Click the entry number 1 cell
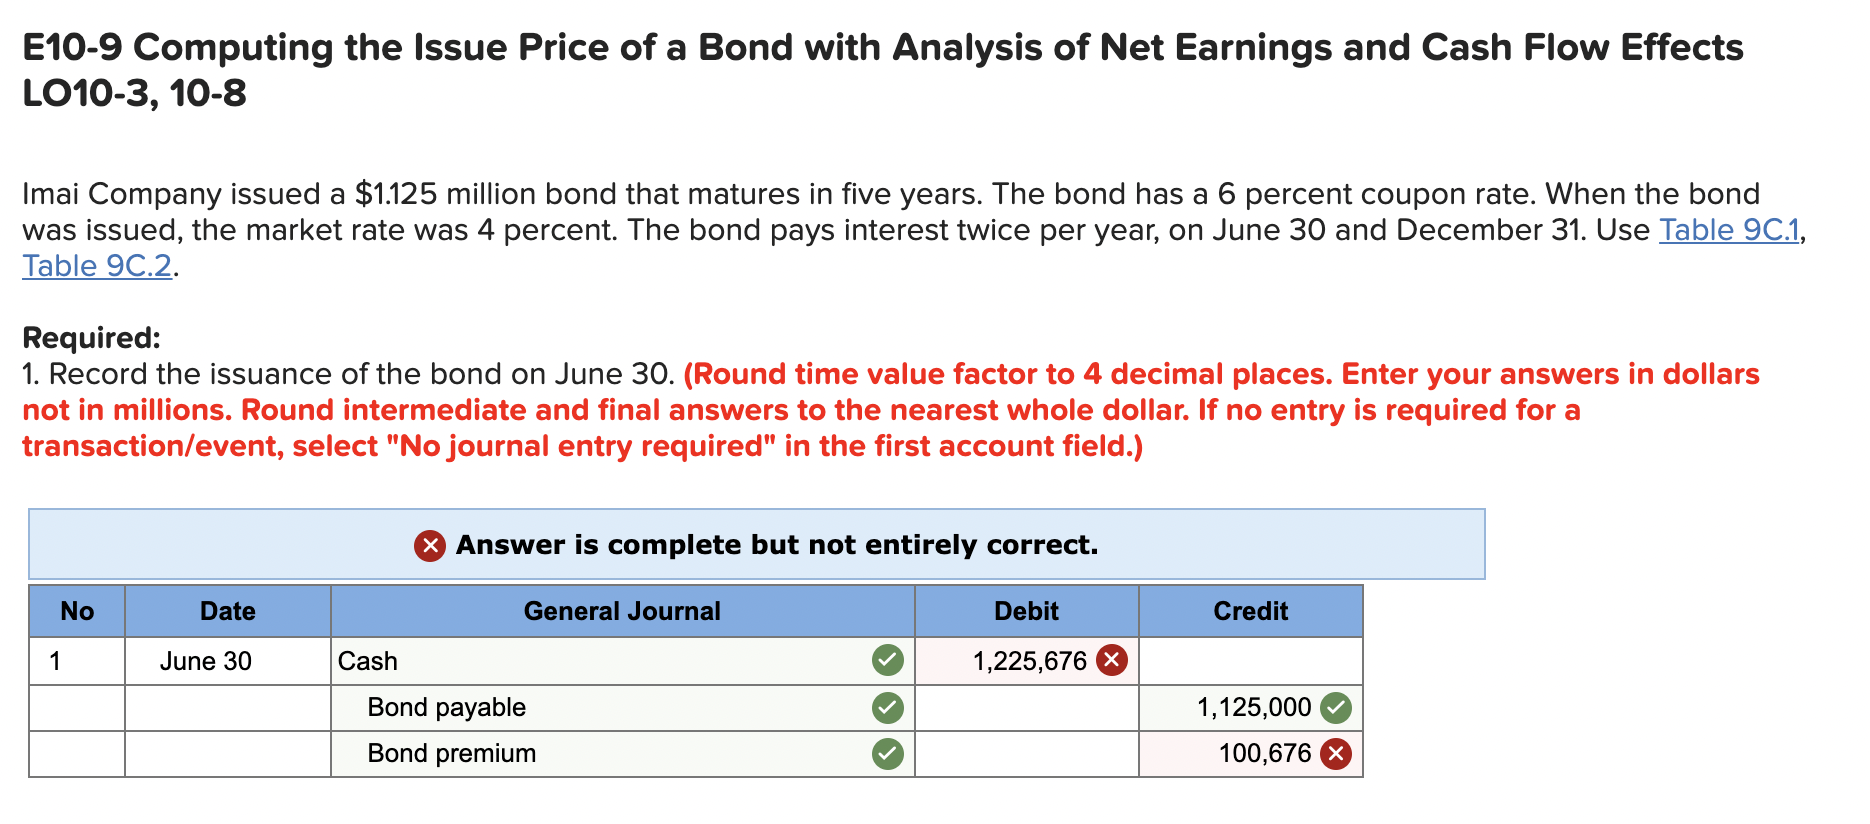Viewport: 1870px width, 824px height. (76, 660)
